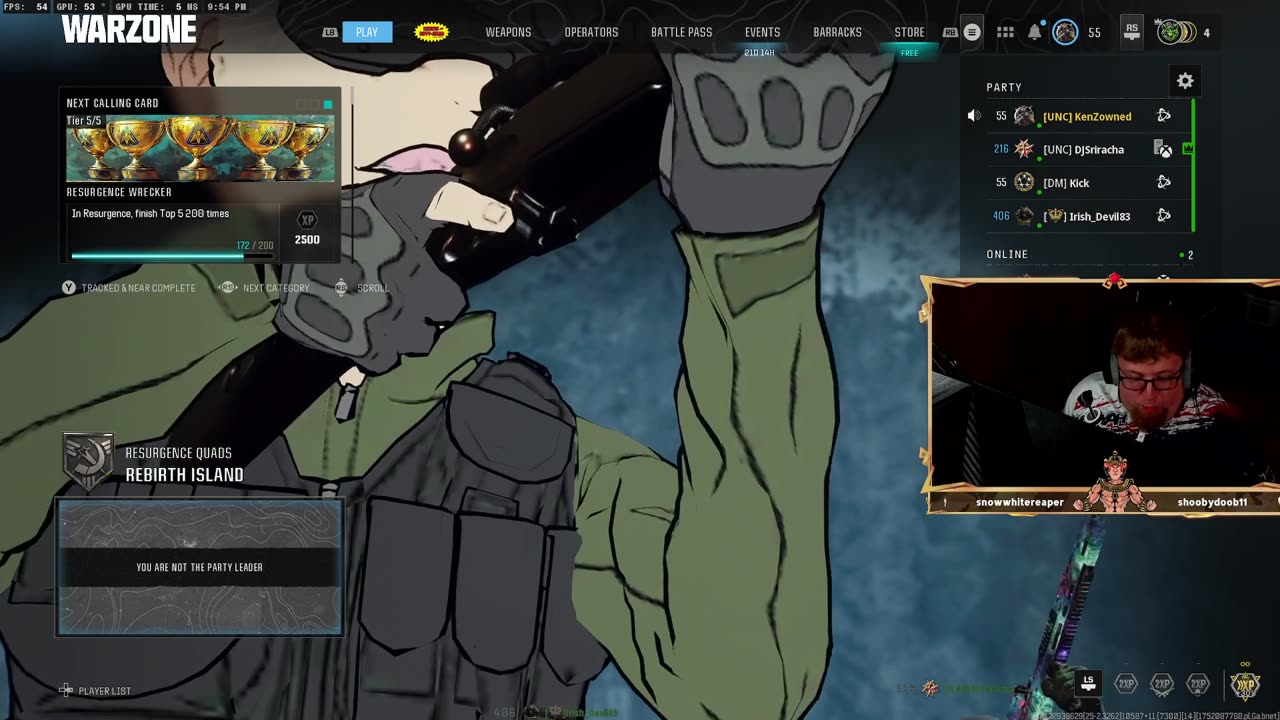The height and width of the screenshot is (720, 1280).
Task: Open the grid apps menu icon
Action: 1005,32
